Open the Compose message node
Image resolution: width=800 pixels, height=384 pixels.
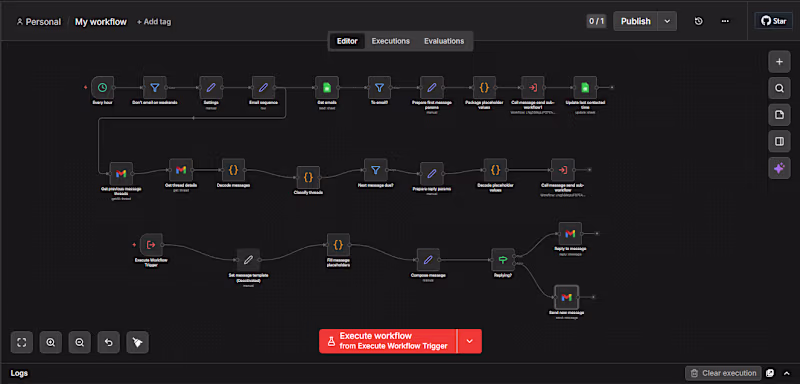[428, 260]
